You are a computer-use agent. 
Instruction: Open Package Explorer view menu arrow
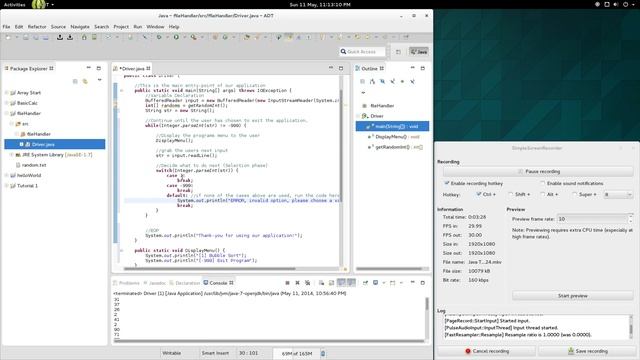pos(100,80)
